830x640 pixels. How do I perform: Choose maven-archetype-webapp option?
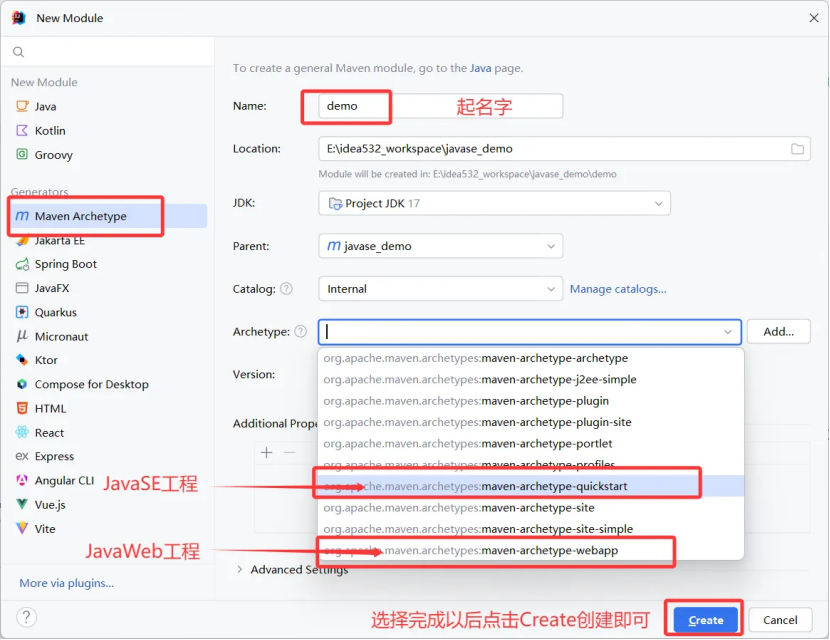(531, 550)
